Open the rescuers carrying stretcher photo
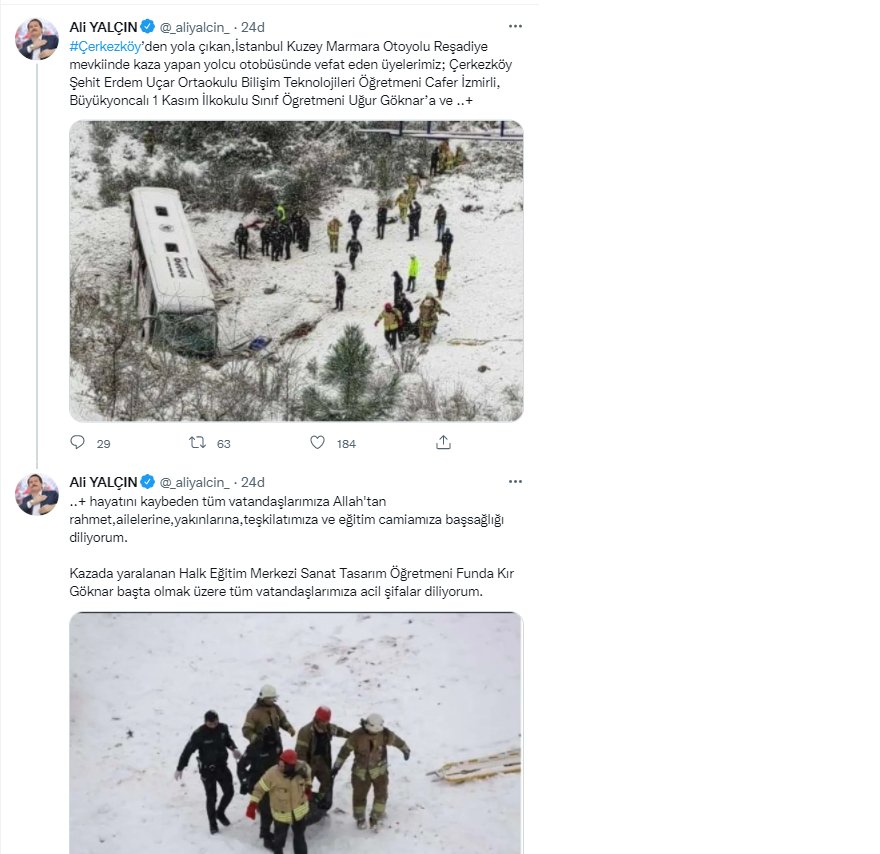 coord(296,733)
